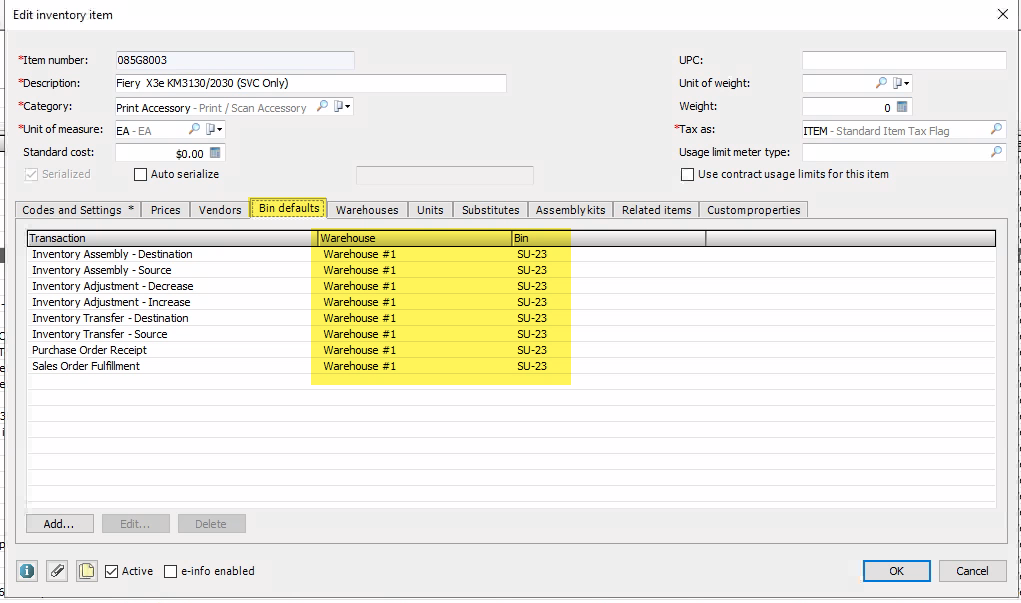Screen dimensions: 1021x603
Task: Select the Inventory Assembly - Source row
Action: [x=511, y=270]
